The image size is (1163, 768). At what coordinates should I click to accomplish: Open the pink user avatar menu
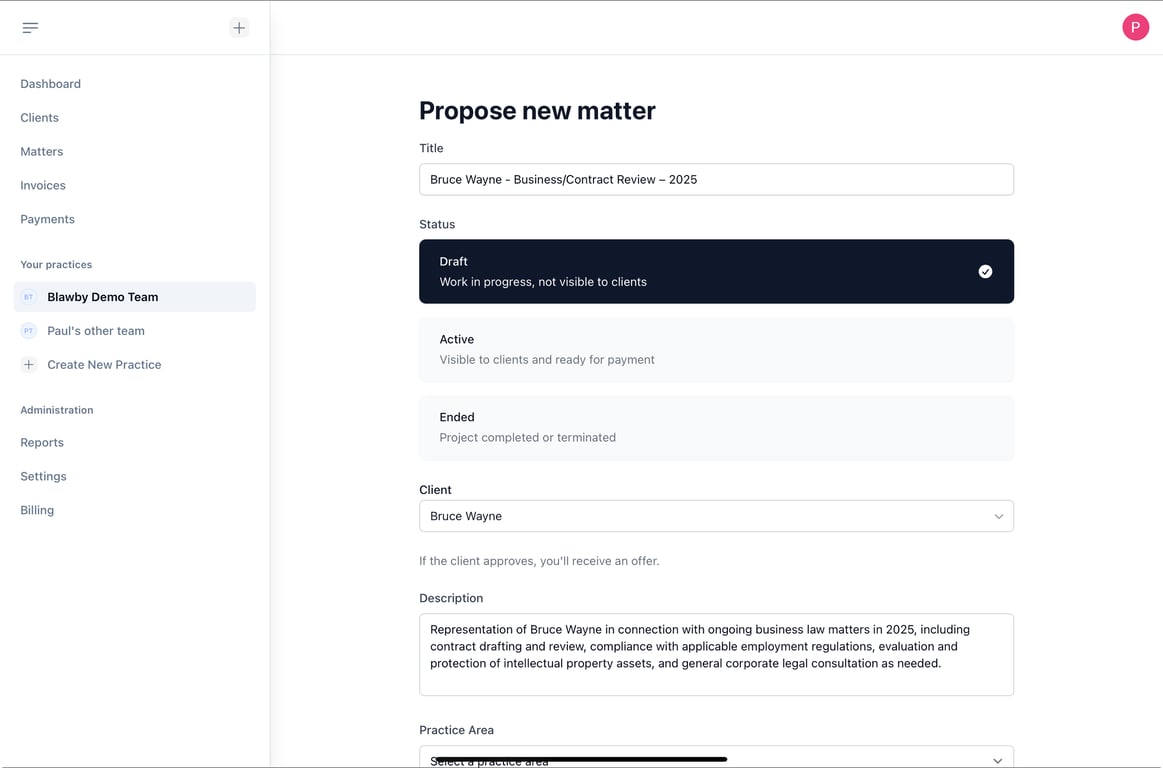click(1135, 28)
